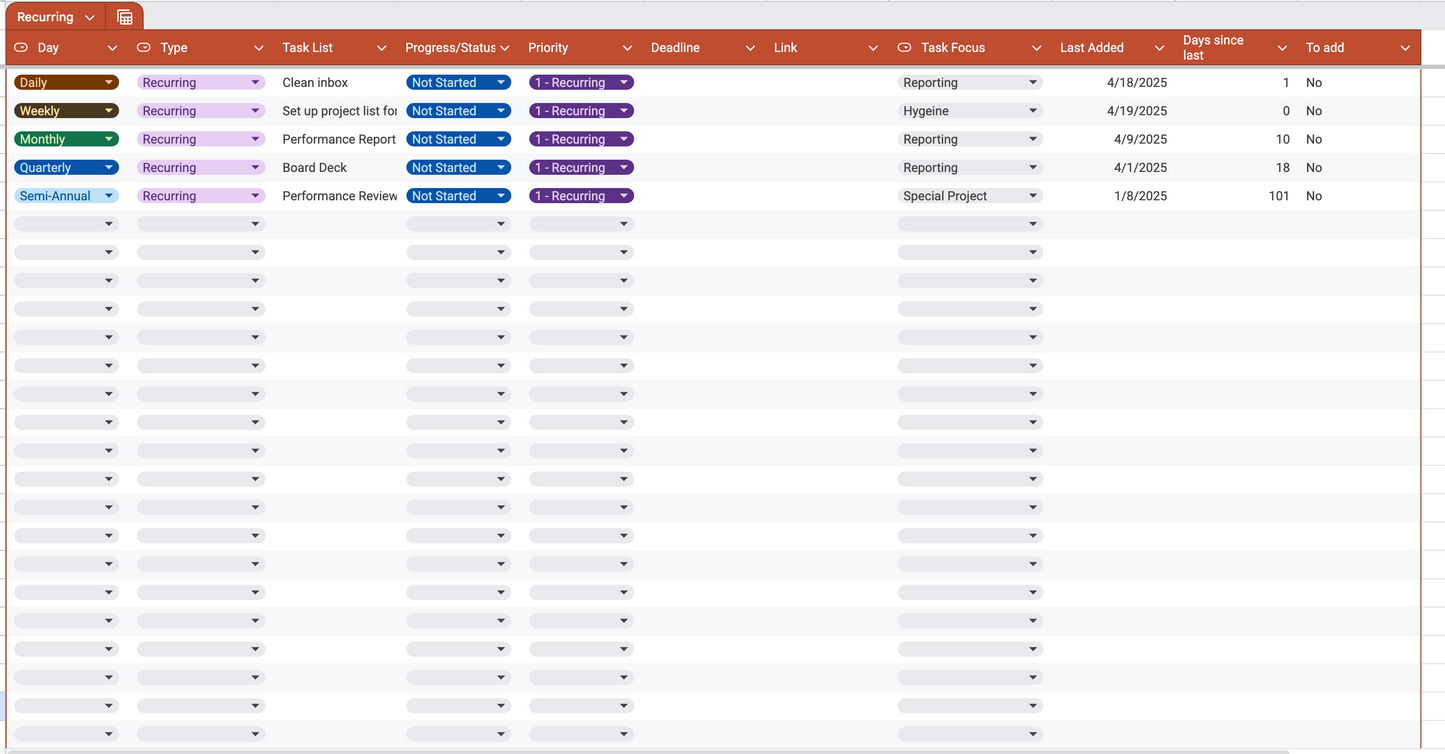This screenshot has height=754, width=1445.
Task: Open the Priority column header dropdown
Action: click(627, 47)
